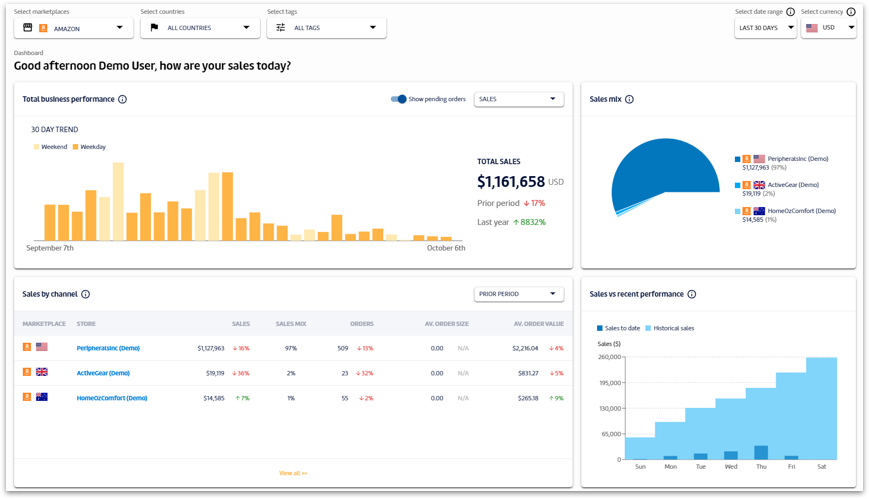Click UK flag in Sales mix legend

pos(759,185)
